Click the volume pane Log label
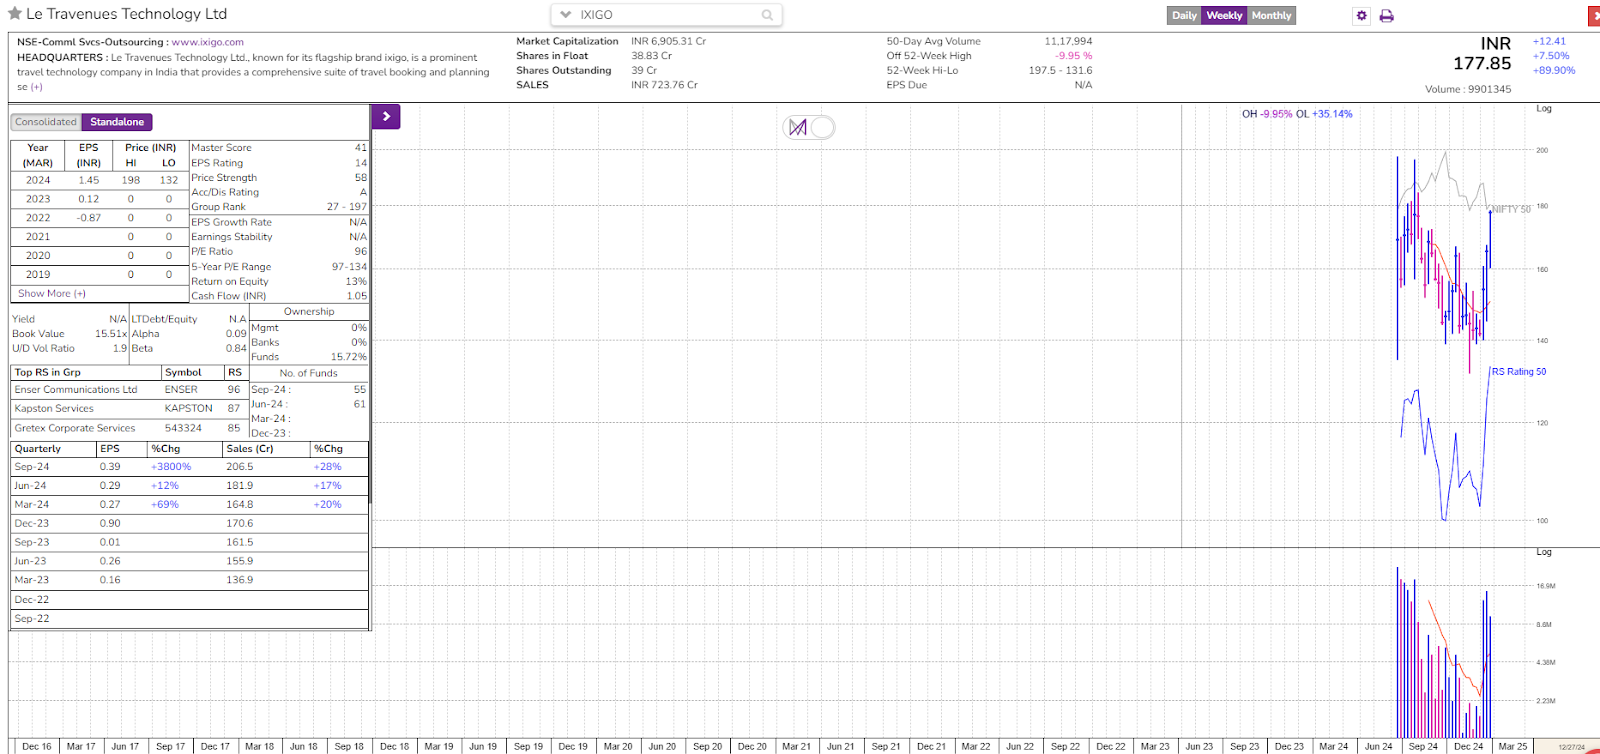The image size is (1600, 754). [1544, 552]
